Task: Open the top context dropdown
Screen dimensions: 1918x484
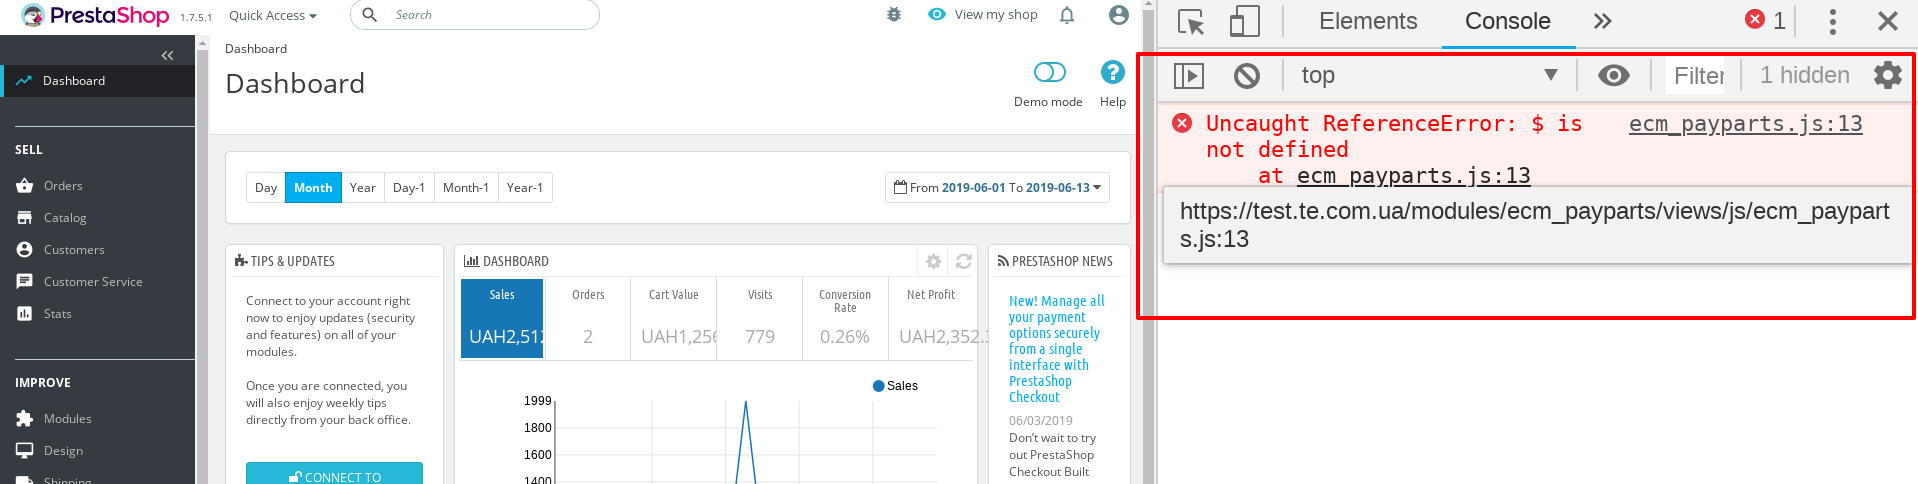Action: tap(1429, 75)
